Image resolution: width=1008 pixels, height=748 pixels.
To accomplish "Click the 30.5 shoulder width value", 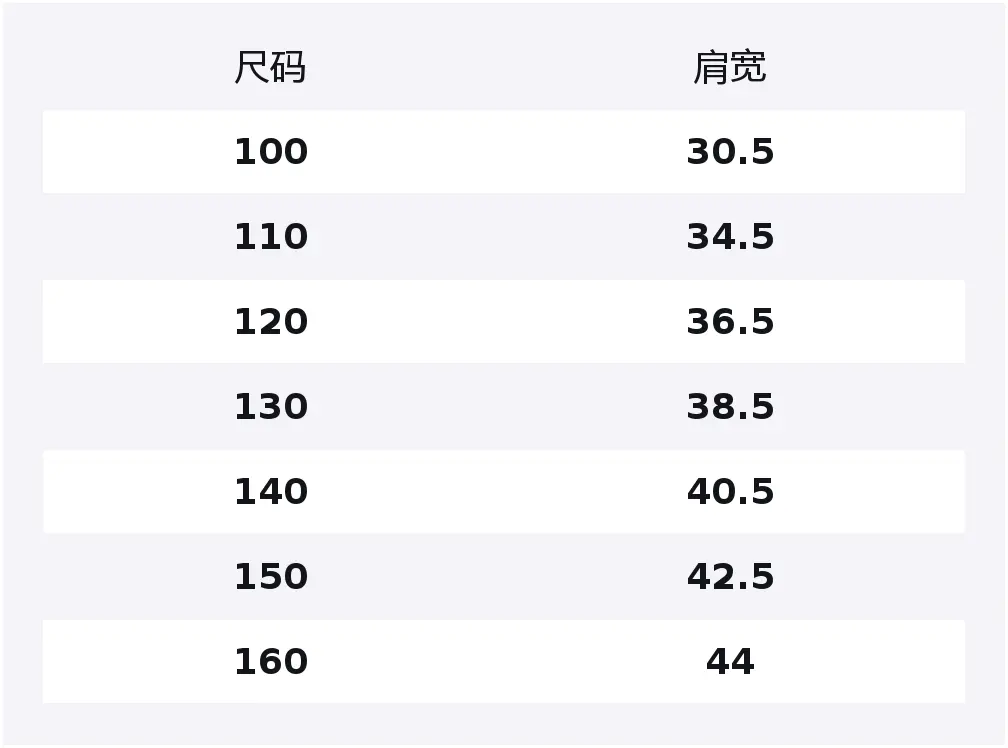I will coord(730,152).
